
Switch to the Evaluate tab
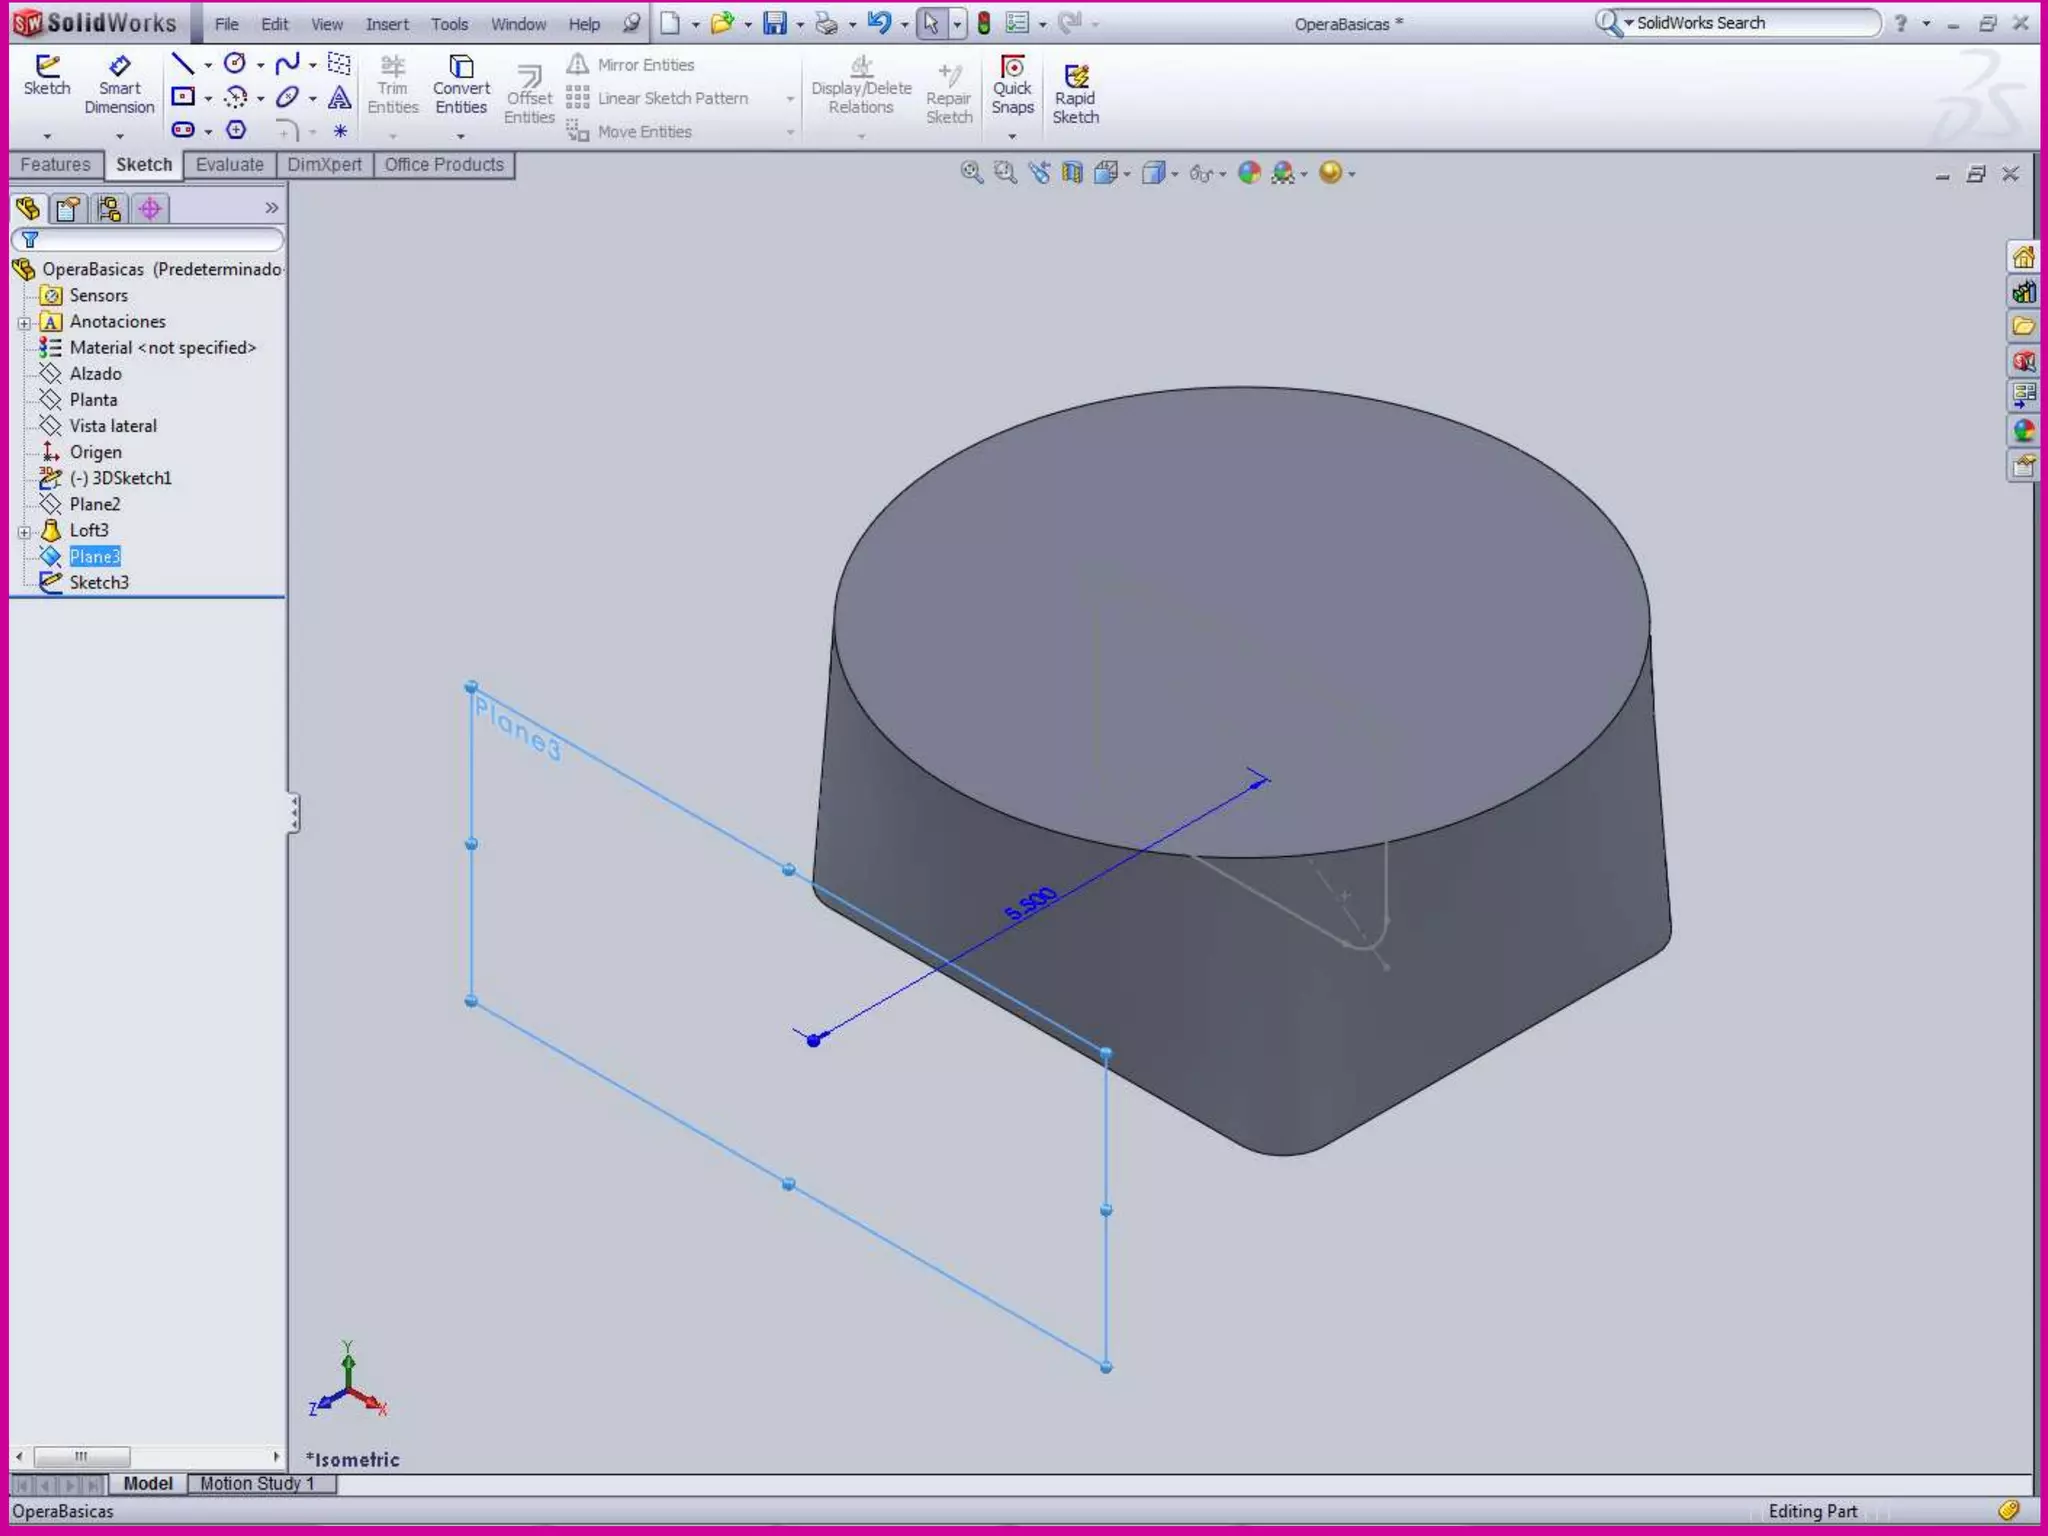(x=229, y=165)
